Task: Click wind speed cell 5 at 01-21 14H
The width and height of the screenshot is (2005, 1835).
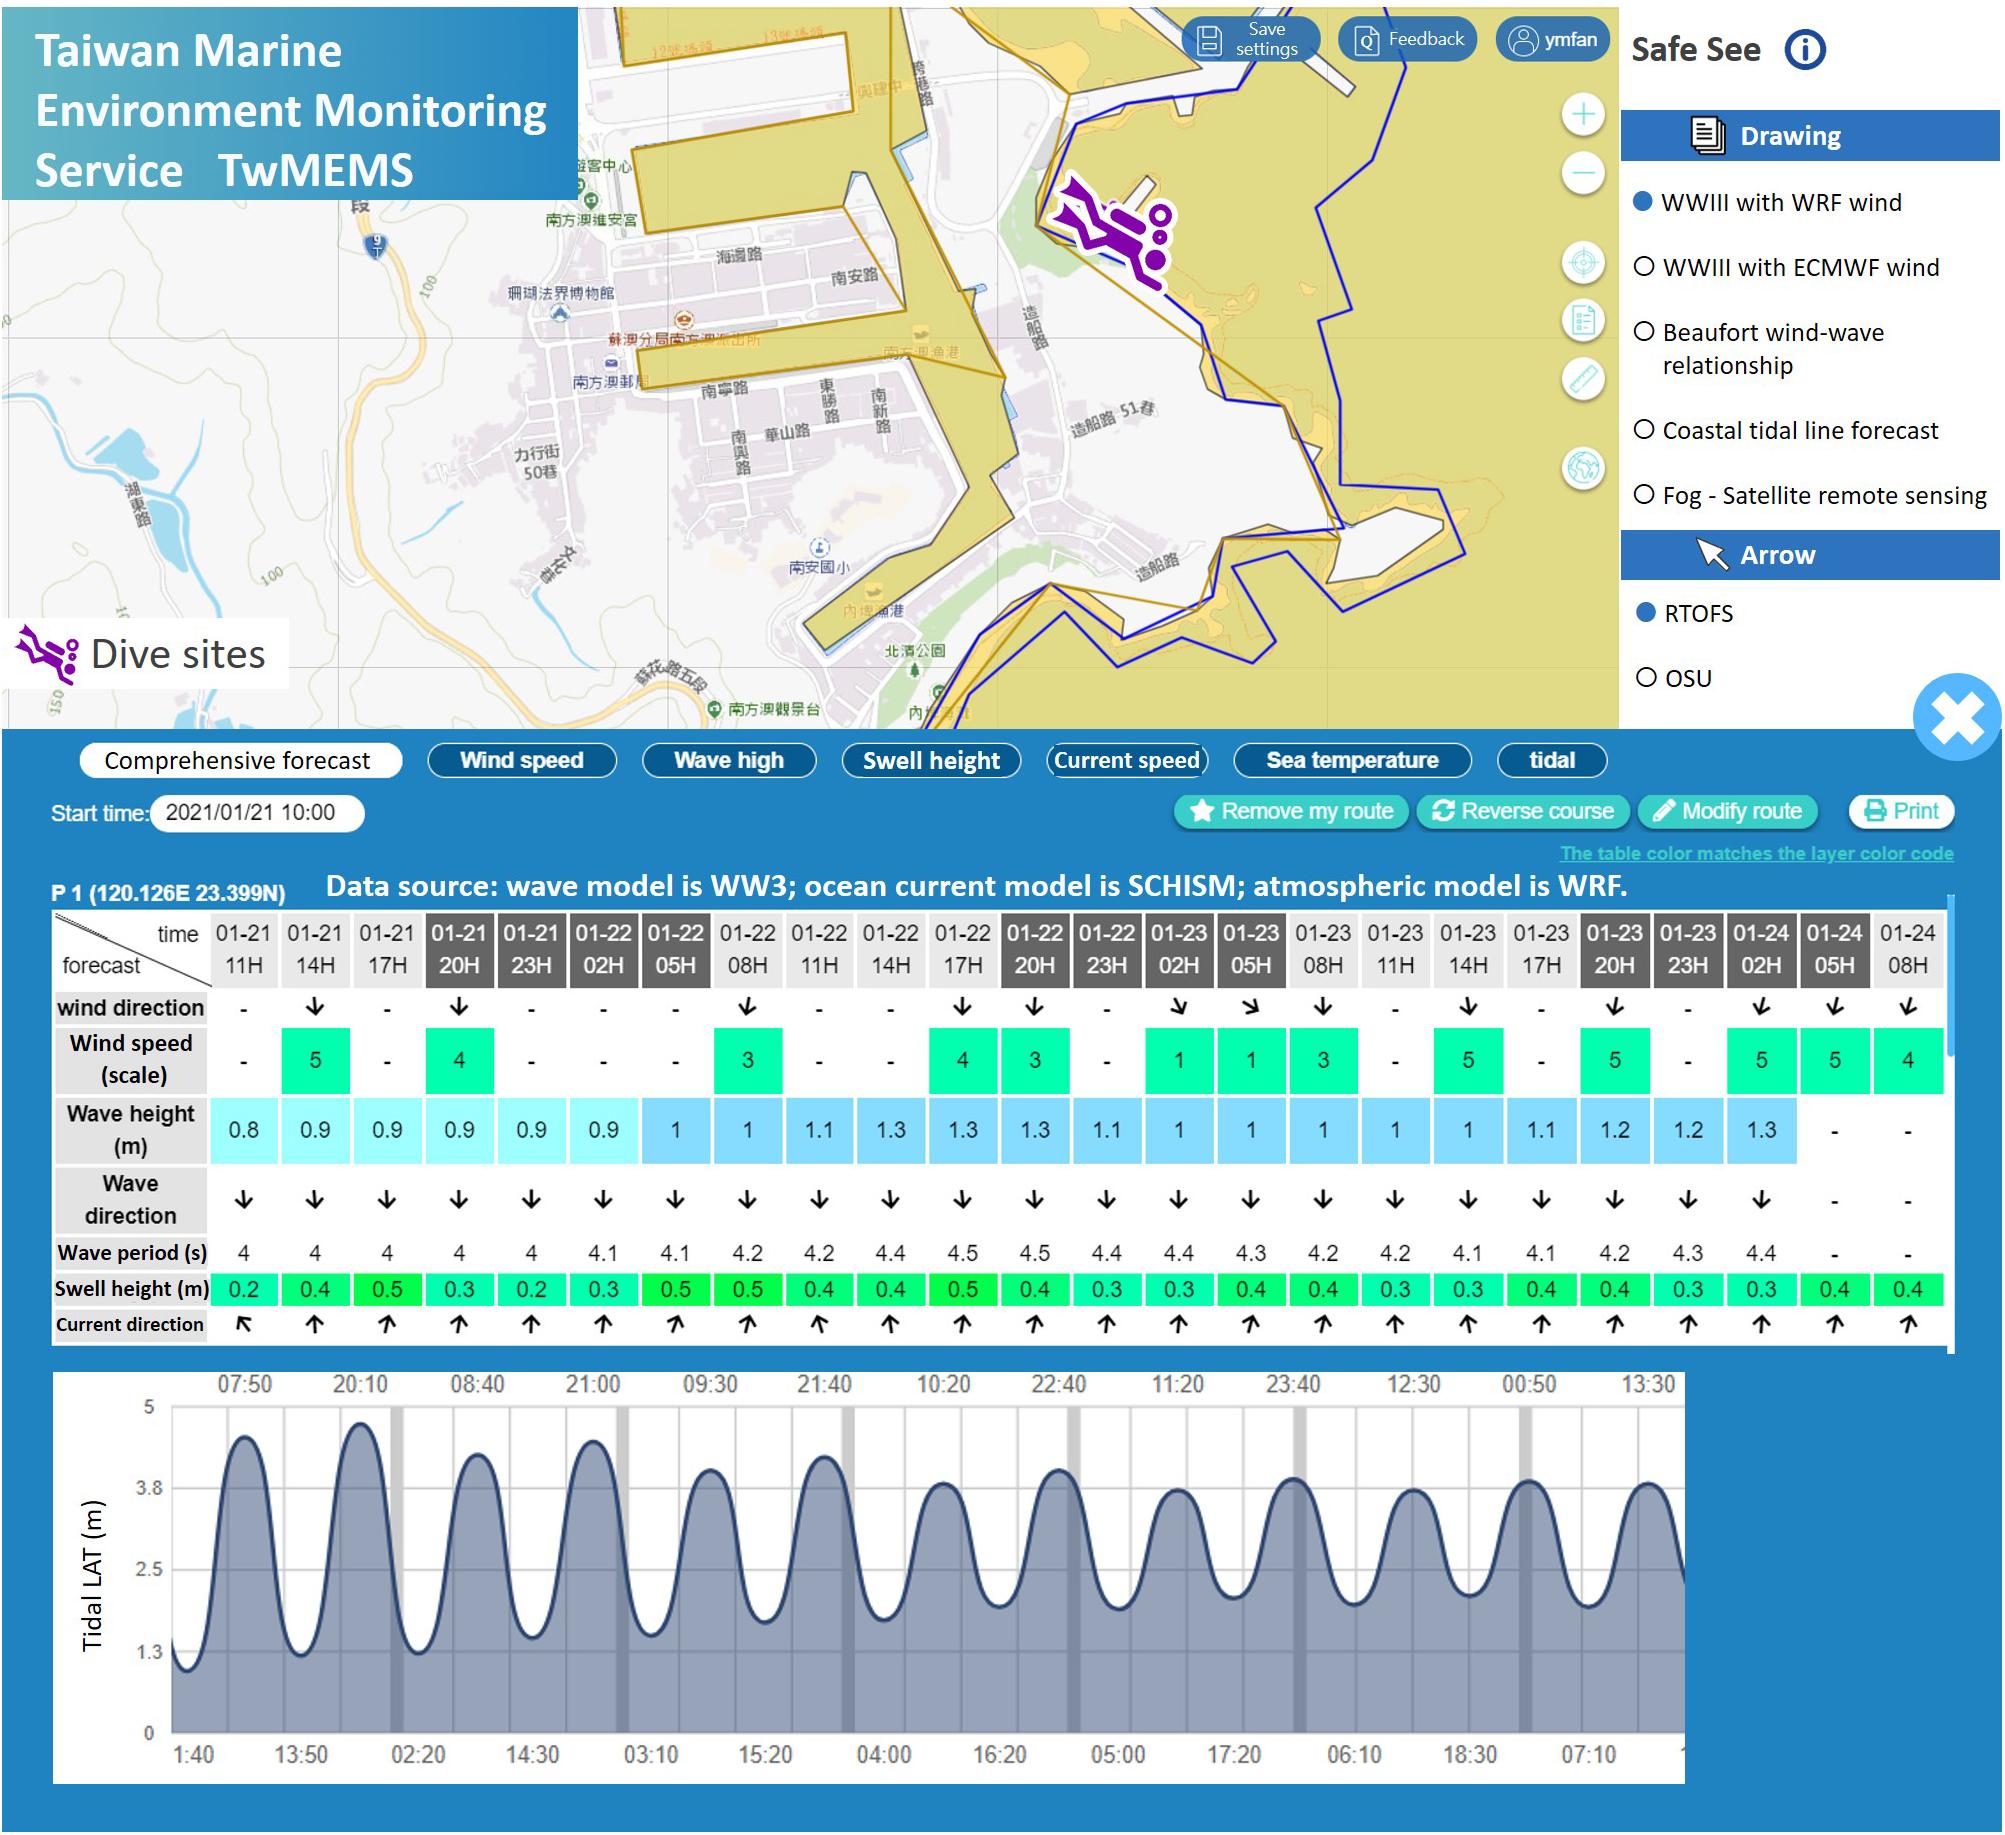Action: point(315,1060)
